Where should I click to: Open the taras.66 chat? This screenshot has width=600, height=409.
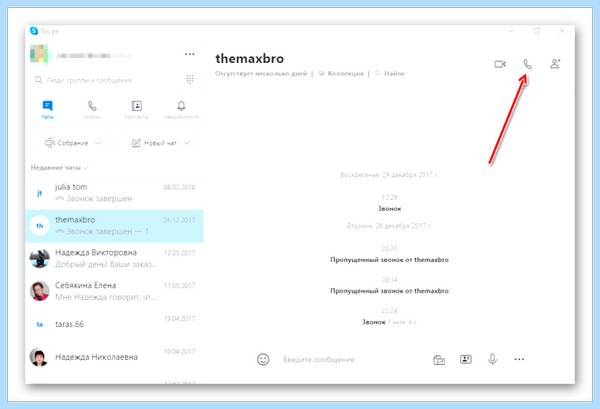pos(114,324)
